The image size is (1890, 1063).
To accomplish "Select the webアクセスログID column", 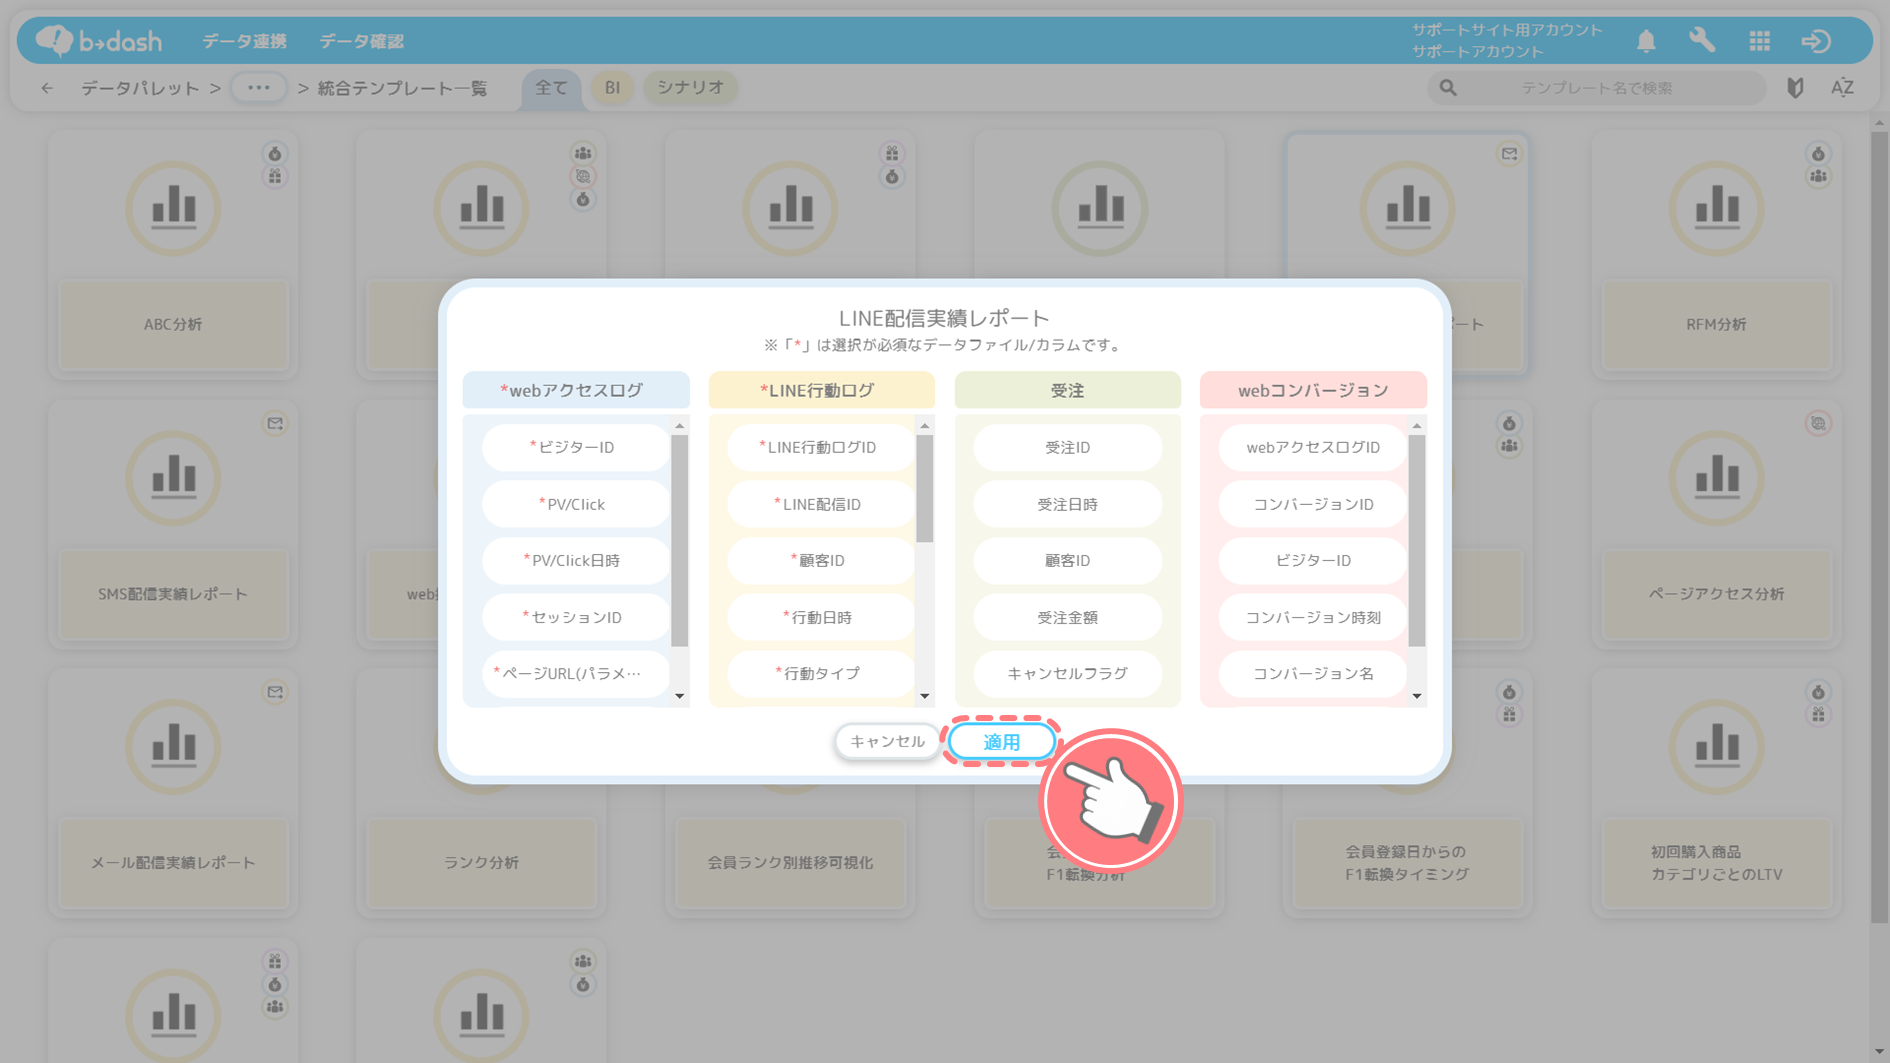I will tap(1313, 447).
